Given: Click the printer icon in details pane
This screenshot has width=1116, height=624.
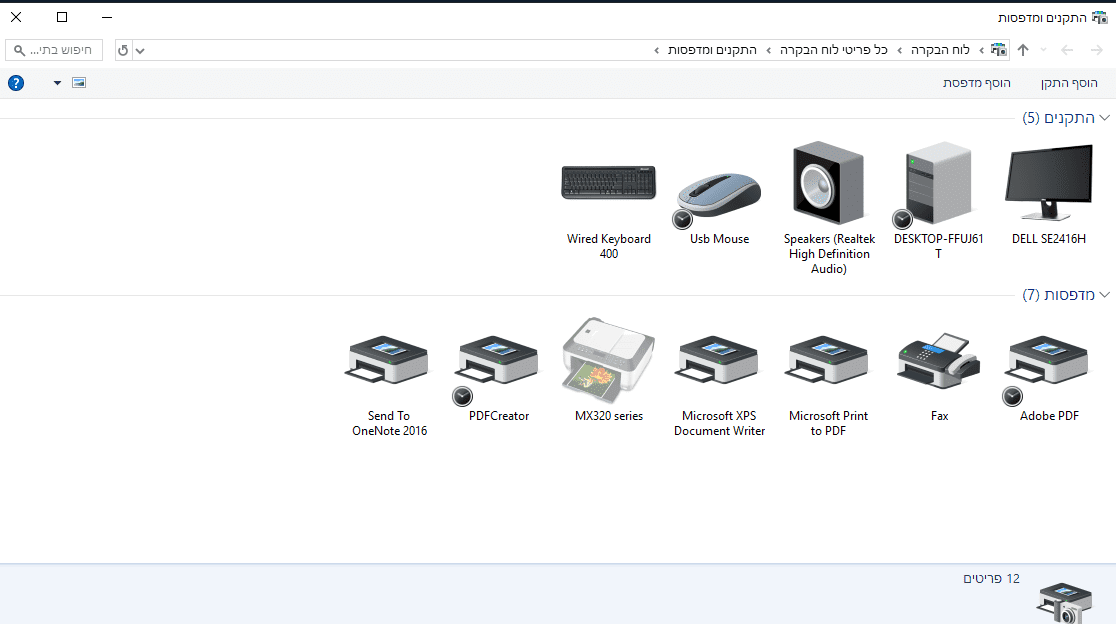Looking at the screenshot, I should tap(1064, 603).
